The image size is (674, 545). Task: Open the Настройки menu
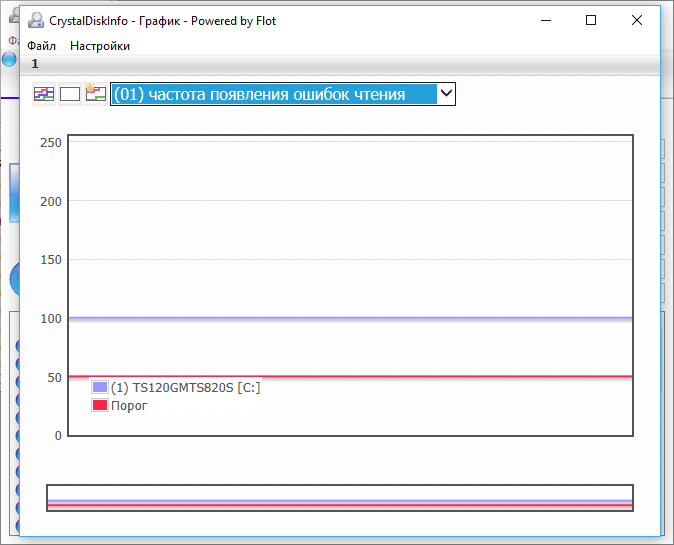tap(100, 46)
